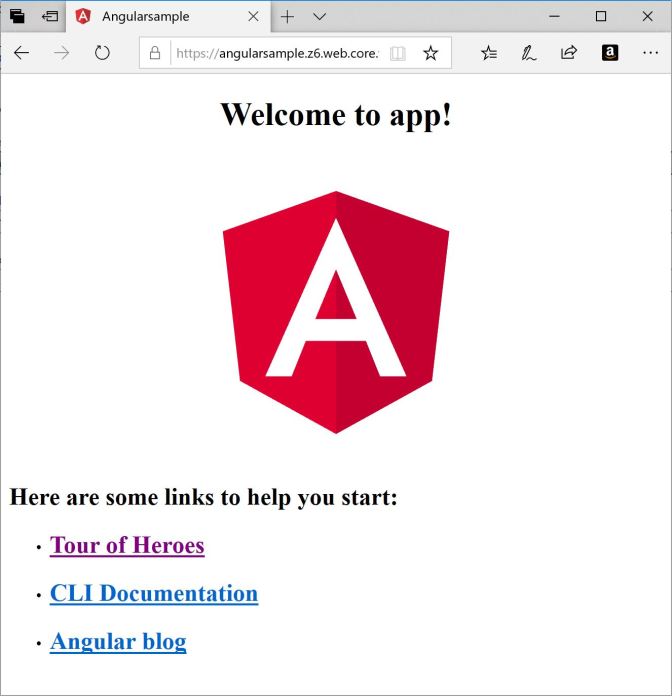Image resolution: width=672 pixels, height=696 pixels.
Task: Share this page
Action: click(x=569, y=53)
